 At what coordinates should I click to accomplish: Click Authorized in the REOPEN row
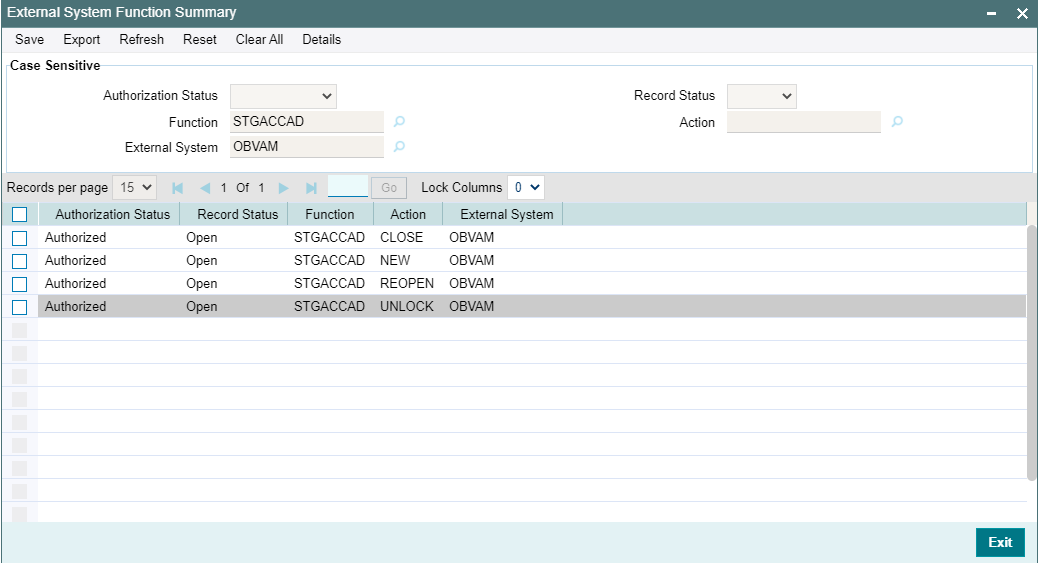click(x=75, y=283)
